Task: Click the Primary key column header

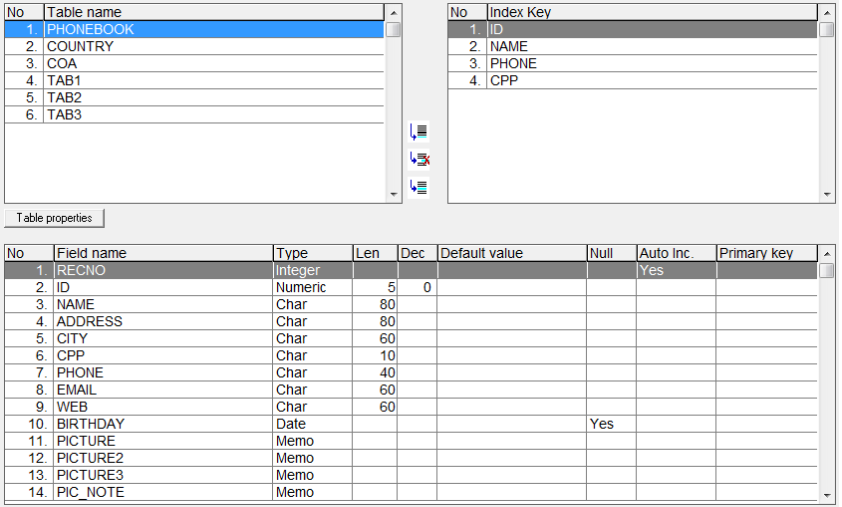Action: (767, 253)
